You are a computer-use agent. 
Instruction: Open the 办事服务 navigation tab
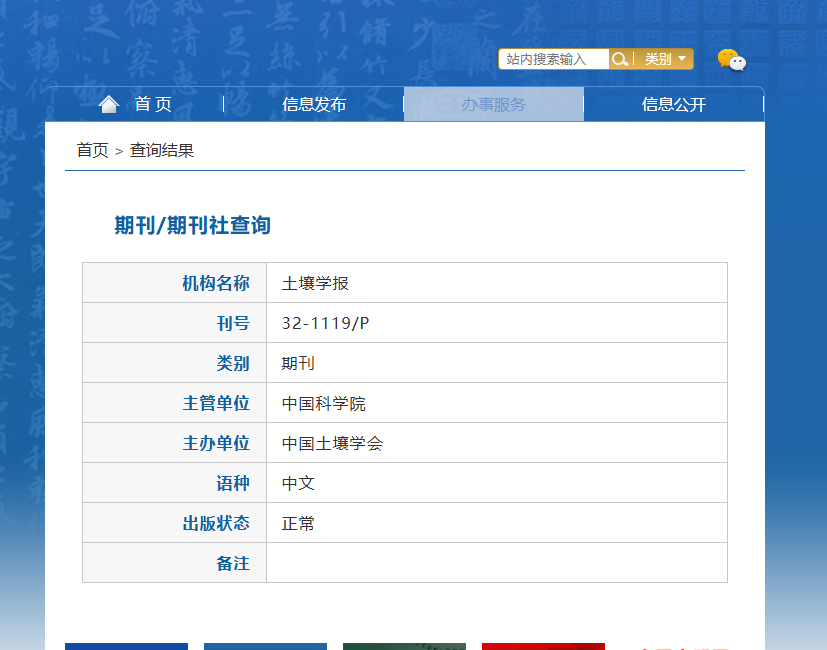click(x=494, y=104)
